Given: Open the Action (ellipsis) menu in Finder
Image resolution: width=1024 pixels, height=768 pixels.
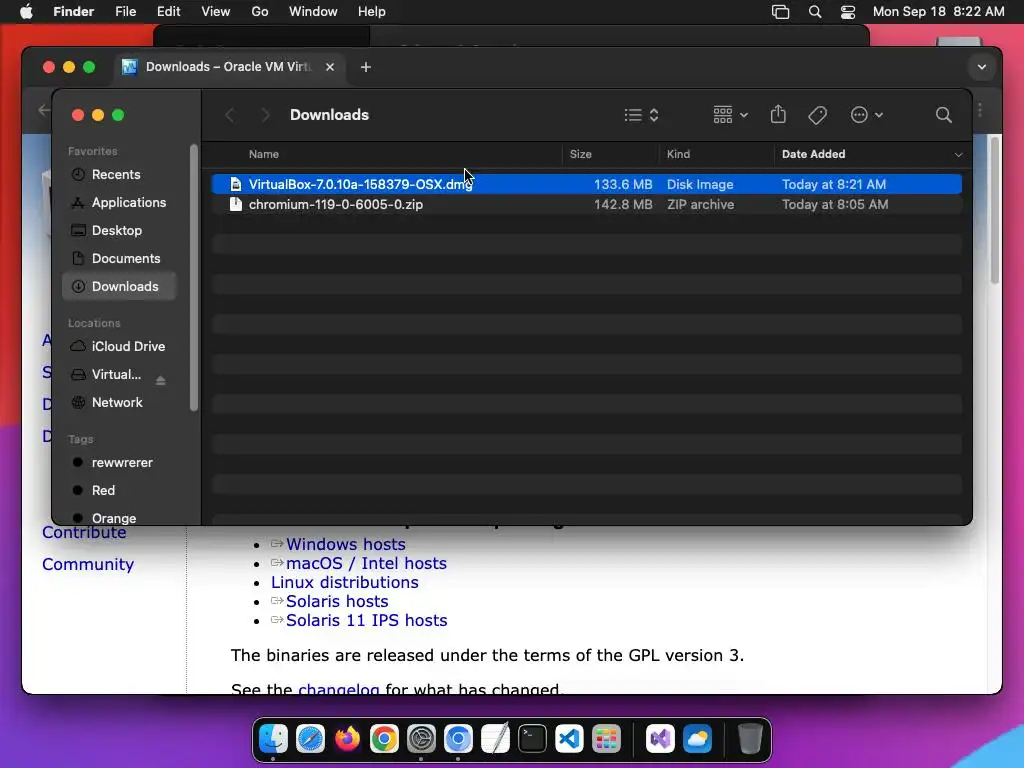Looking at the screenshot, I should click(867, 116).
